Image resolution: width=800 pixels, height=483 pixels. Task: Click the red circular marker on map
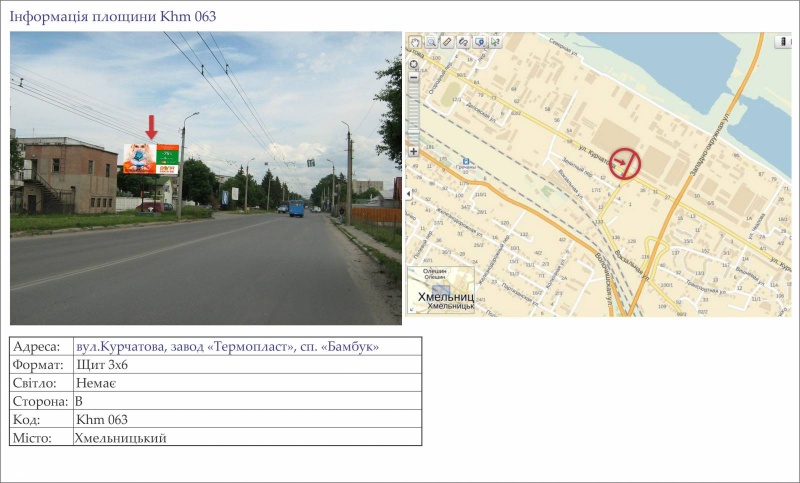625,163
